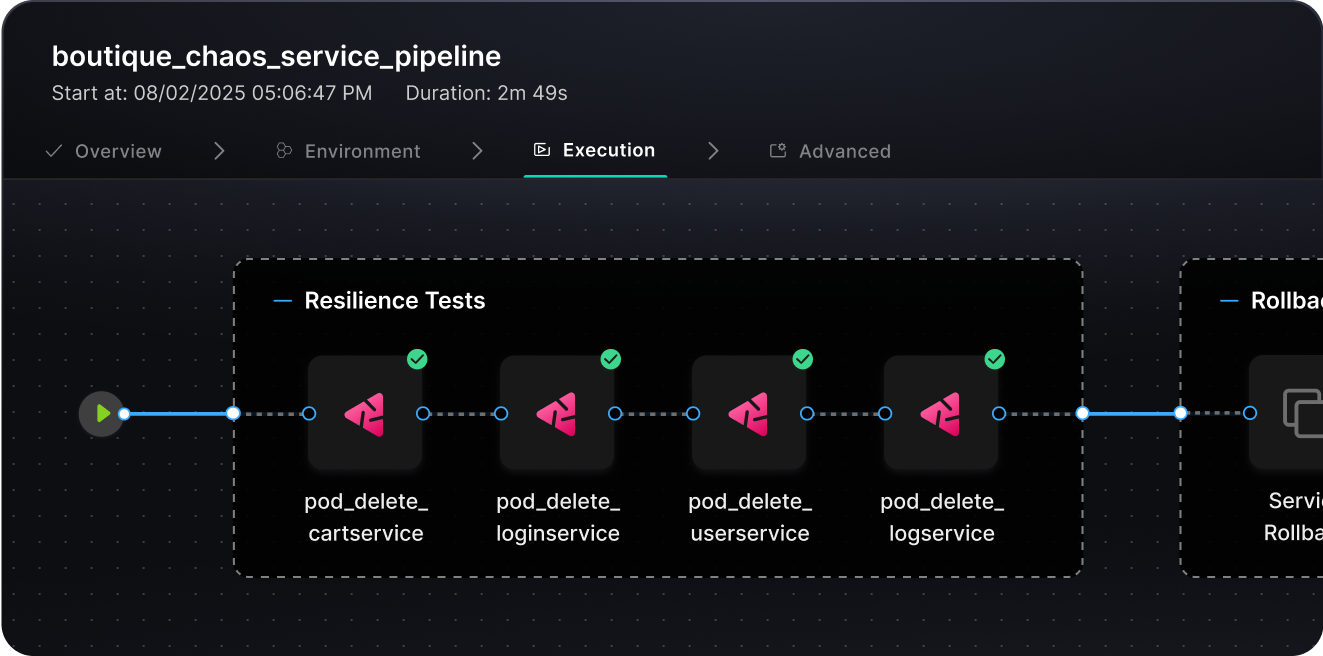Image resolution: width=1323 pixels, height=656 pixels.
Task: Click input connector of pod_delete_userservice node
Action: tap(693, 413)
